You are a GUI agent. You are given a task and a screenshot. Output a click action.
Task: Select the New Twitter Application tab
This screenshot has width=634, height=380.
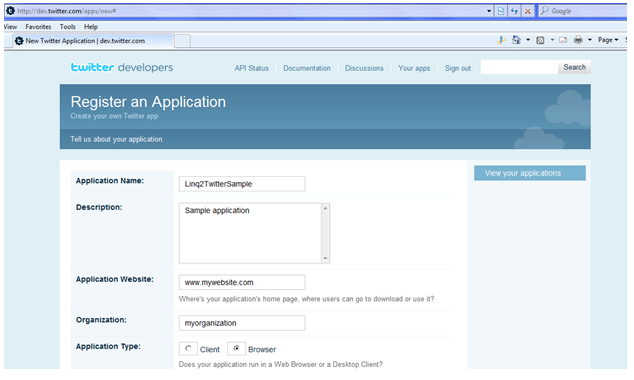pos(92,41)
